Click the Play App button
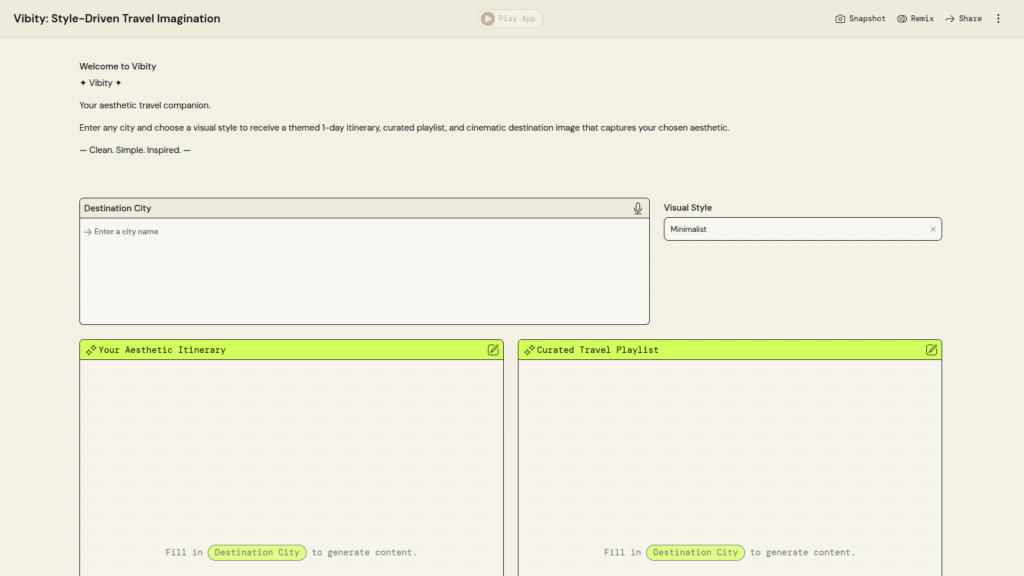This screenshot has width=1024, height=576. (510, 18)
